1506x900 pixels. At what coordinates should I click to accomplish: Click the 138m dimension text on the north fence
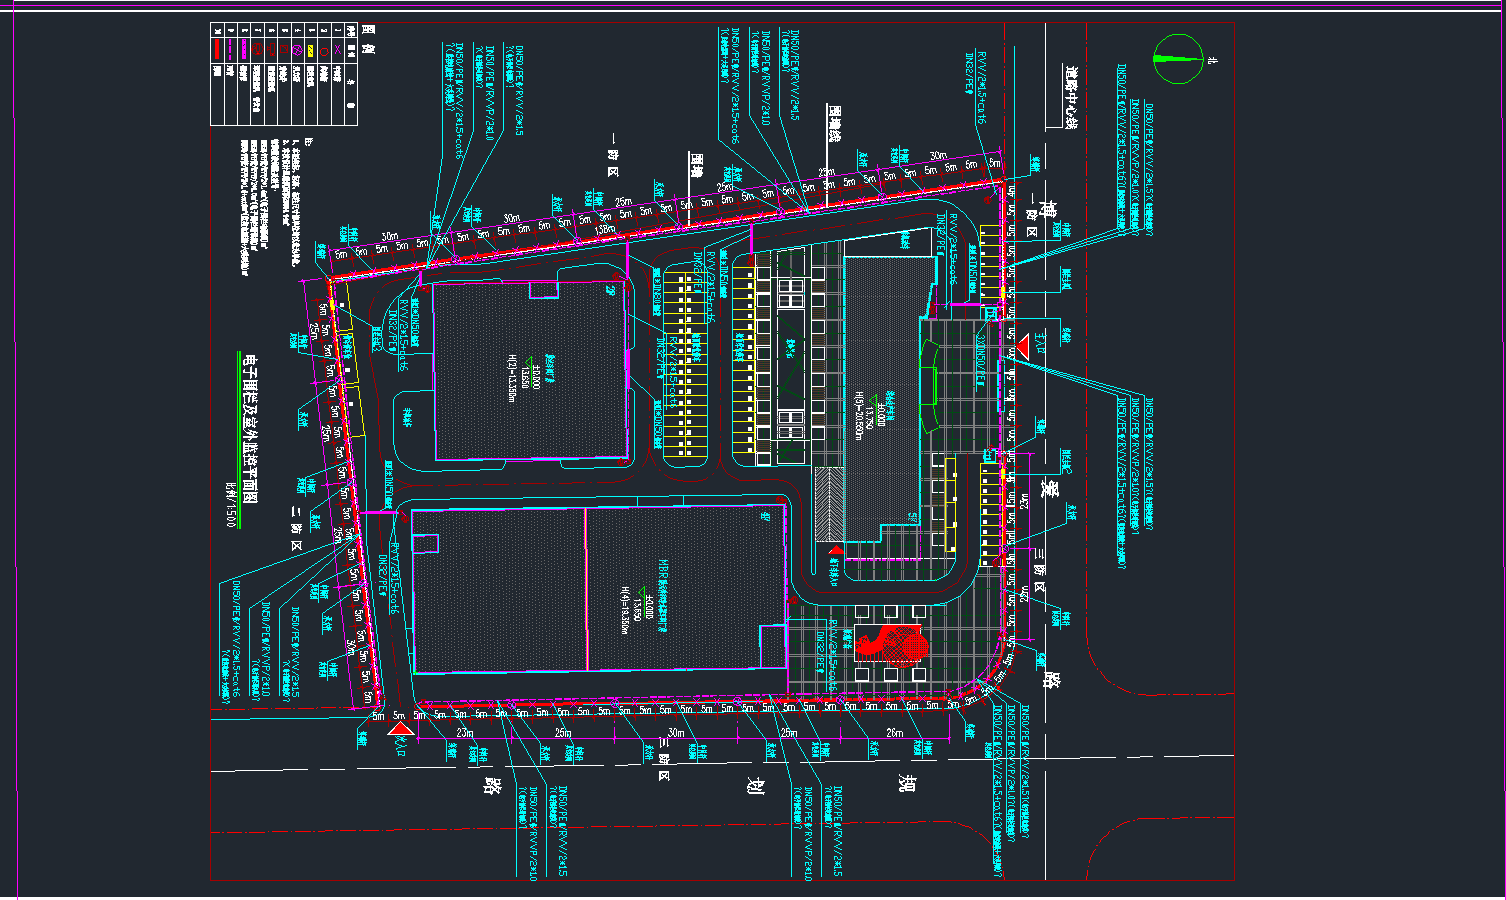[x=604, y=230]
